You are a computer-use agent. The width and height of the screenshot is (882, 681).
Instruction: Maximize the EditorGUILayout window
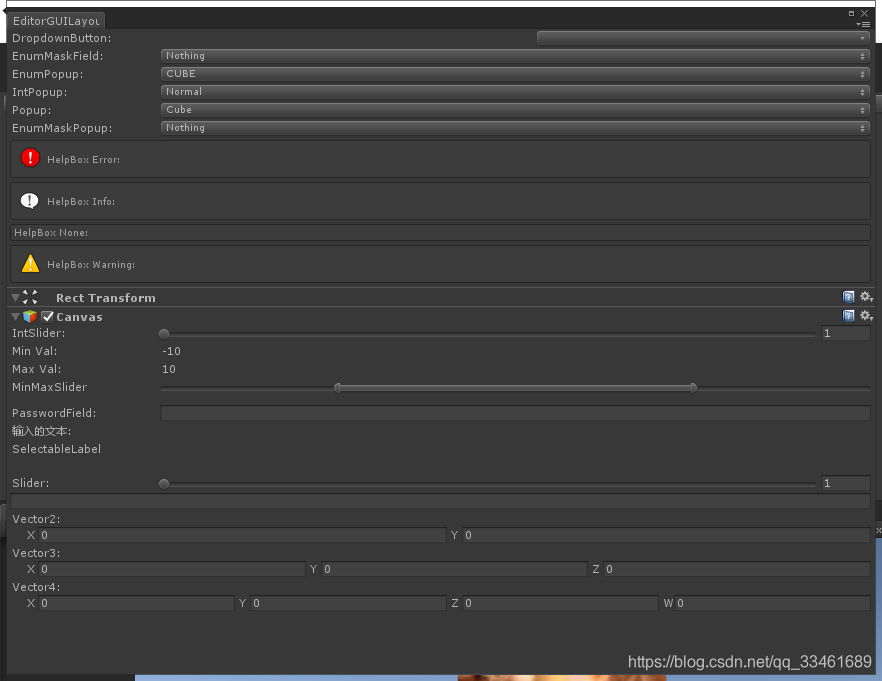(x=851, y=13)
